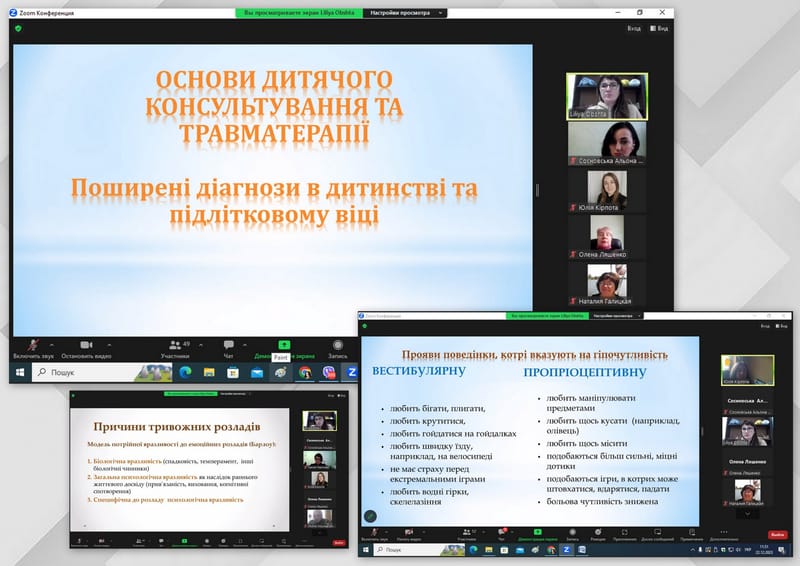Expand down arrow below thumbnails in bottom-left window
The height and width of the screenshot is (566, 800).
(x=320, y=531)
